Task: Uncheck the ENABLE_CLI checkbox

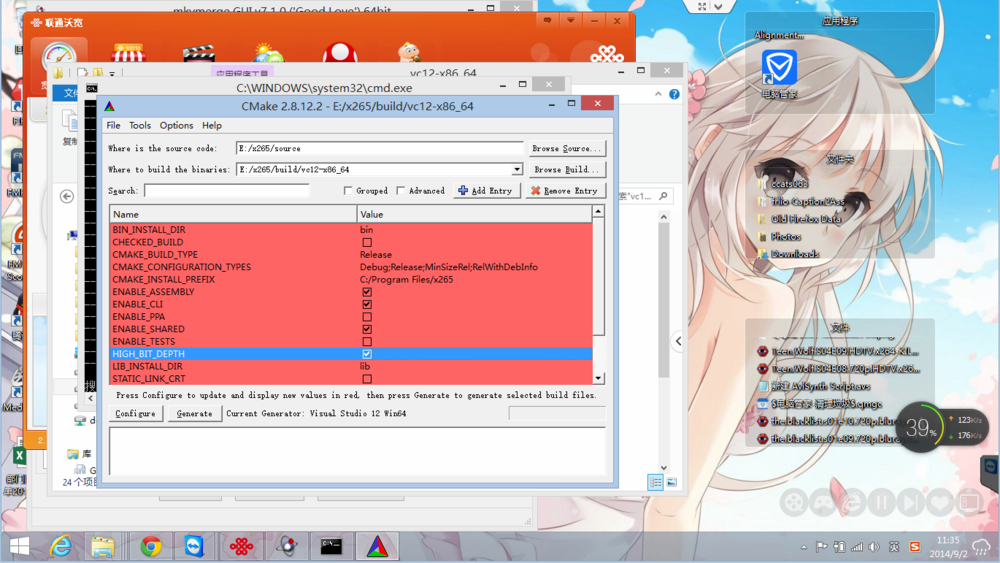Action: (367, 304)
